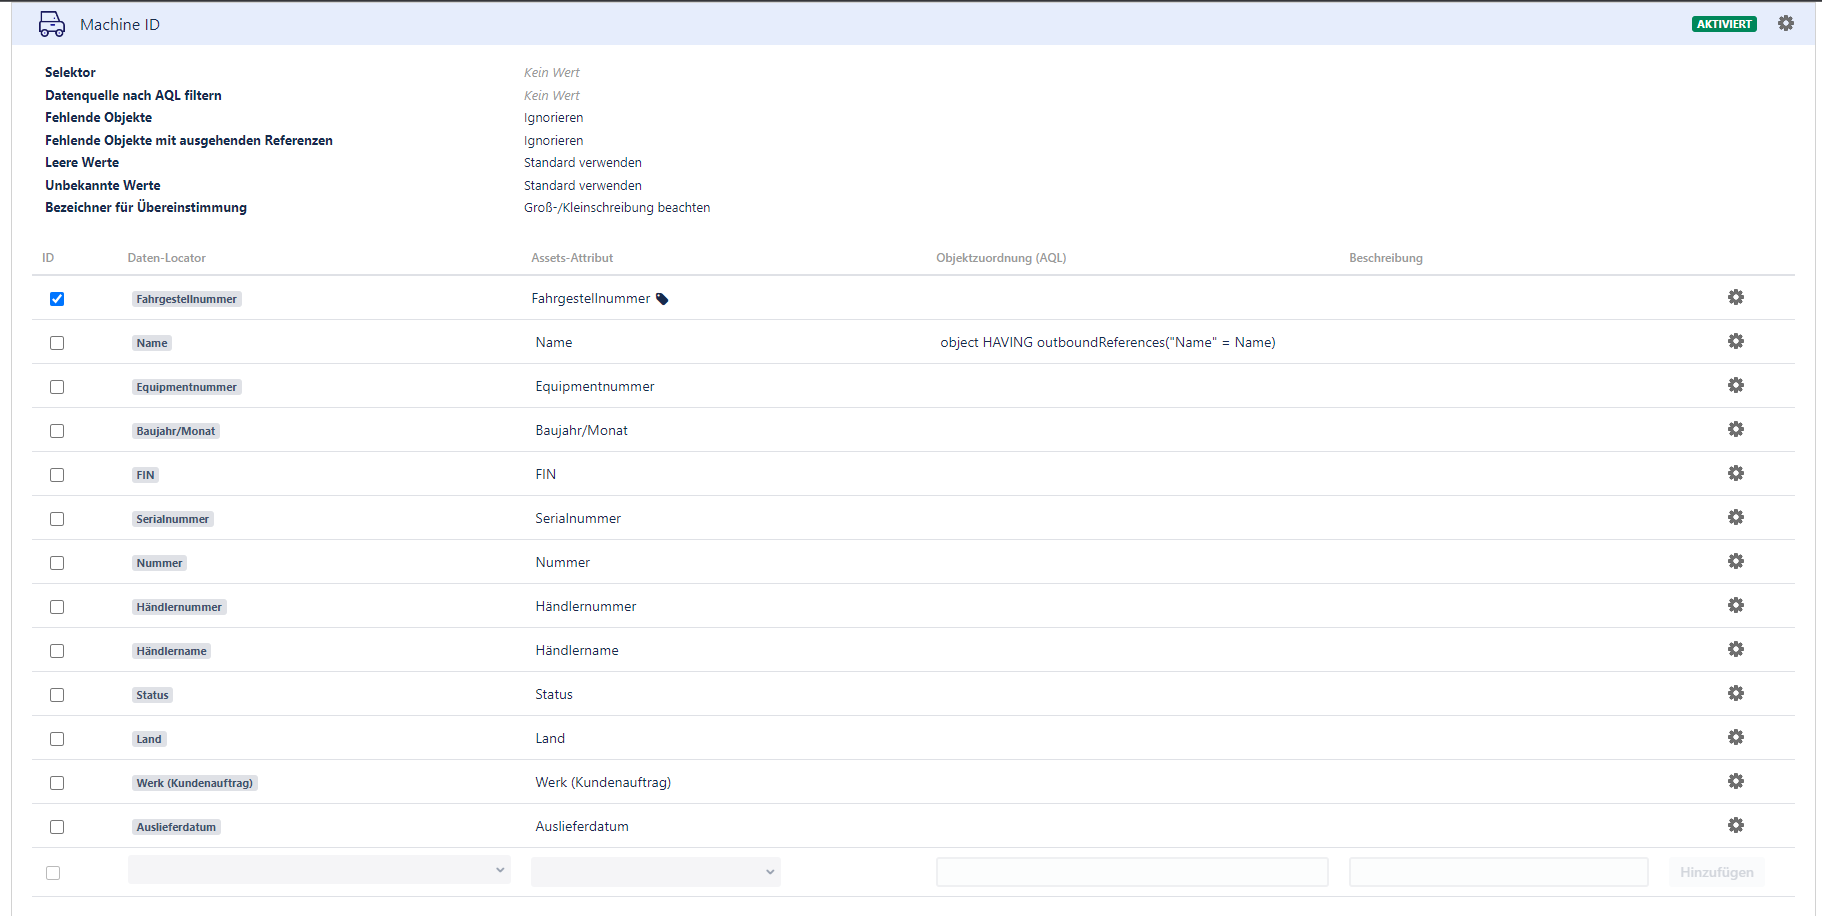Open gear menu for Werk (Kundenauftrag) row
The height and width of the screenshot is (916, 1822).
[x=1735, y=781]
